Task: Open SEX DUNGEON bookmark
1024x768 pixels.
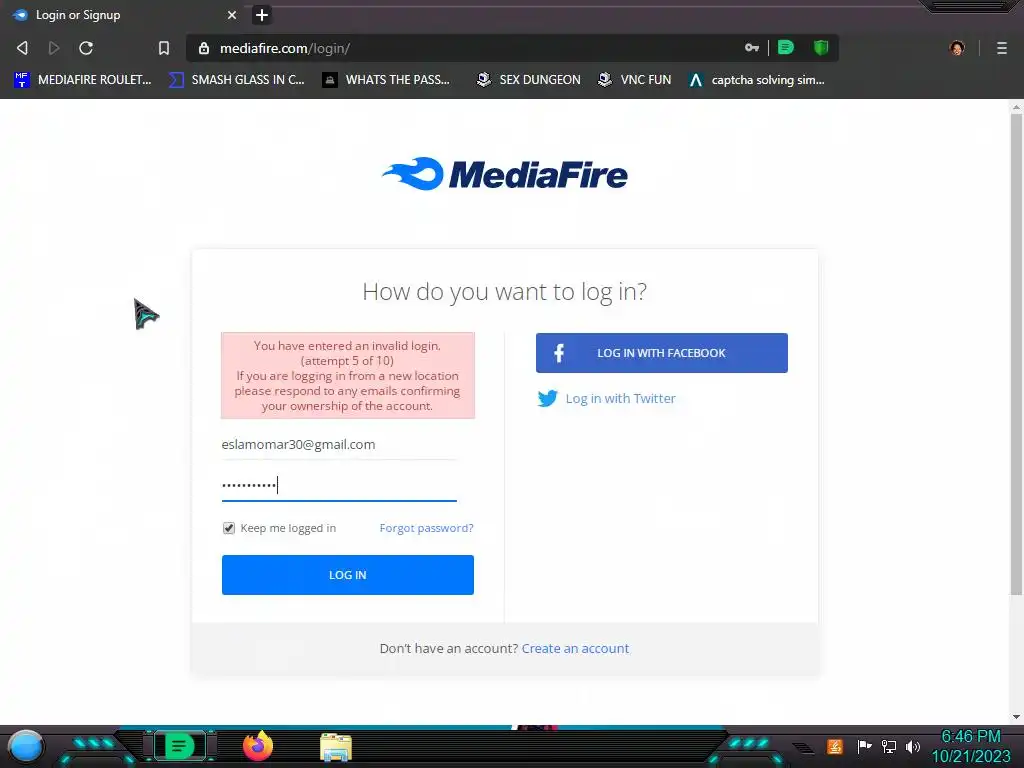Action: 529,80
